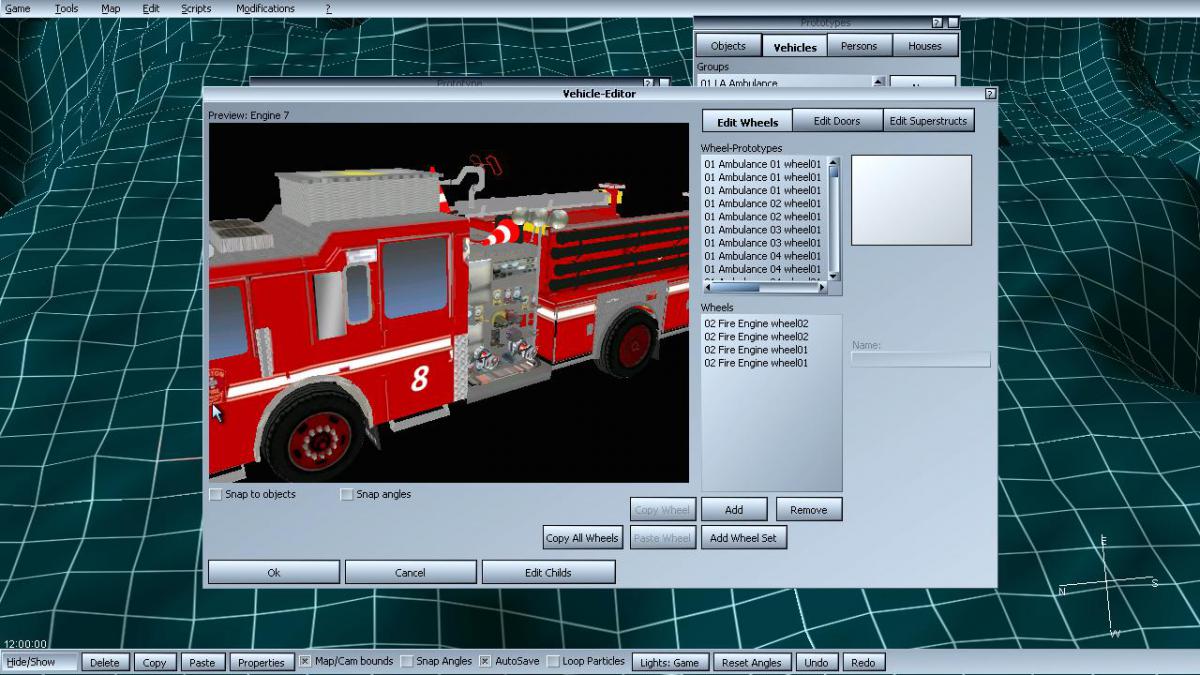Screen dimensions: 1200x675
Task: Enable Loop Particles checkbox
Action: click(553, 661)
